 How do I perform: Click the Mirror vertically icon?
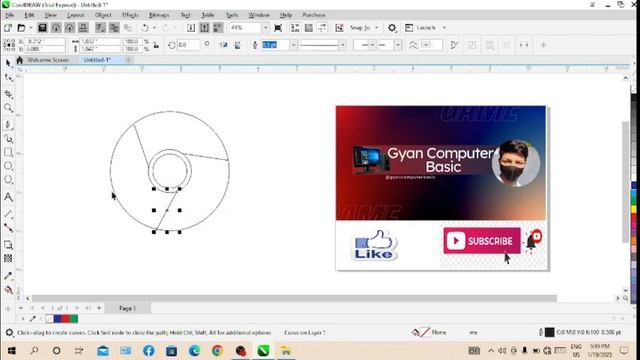coord(237,45)
